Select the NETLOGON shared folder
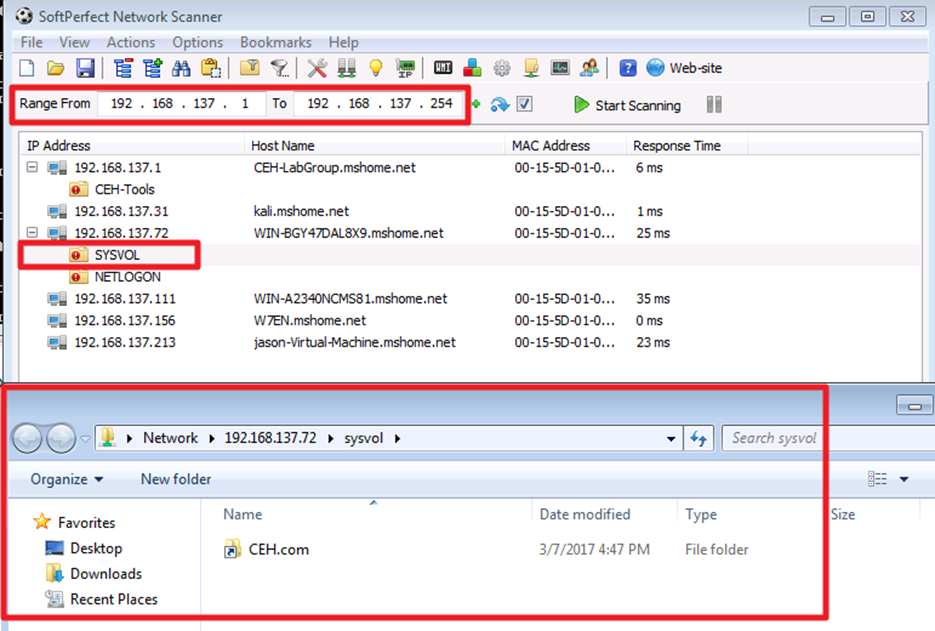The image size is (935, 631). point(116,277)
